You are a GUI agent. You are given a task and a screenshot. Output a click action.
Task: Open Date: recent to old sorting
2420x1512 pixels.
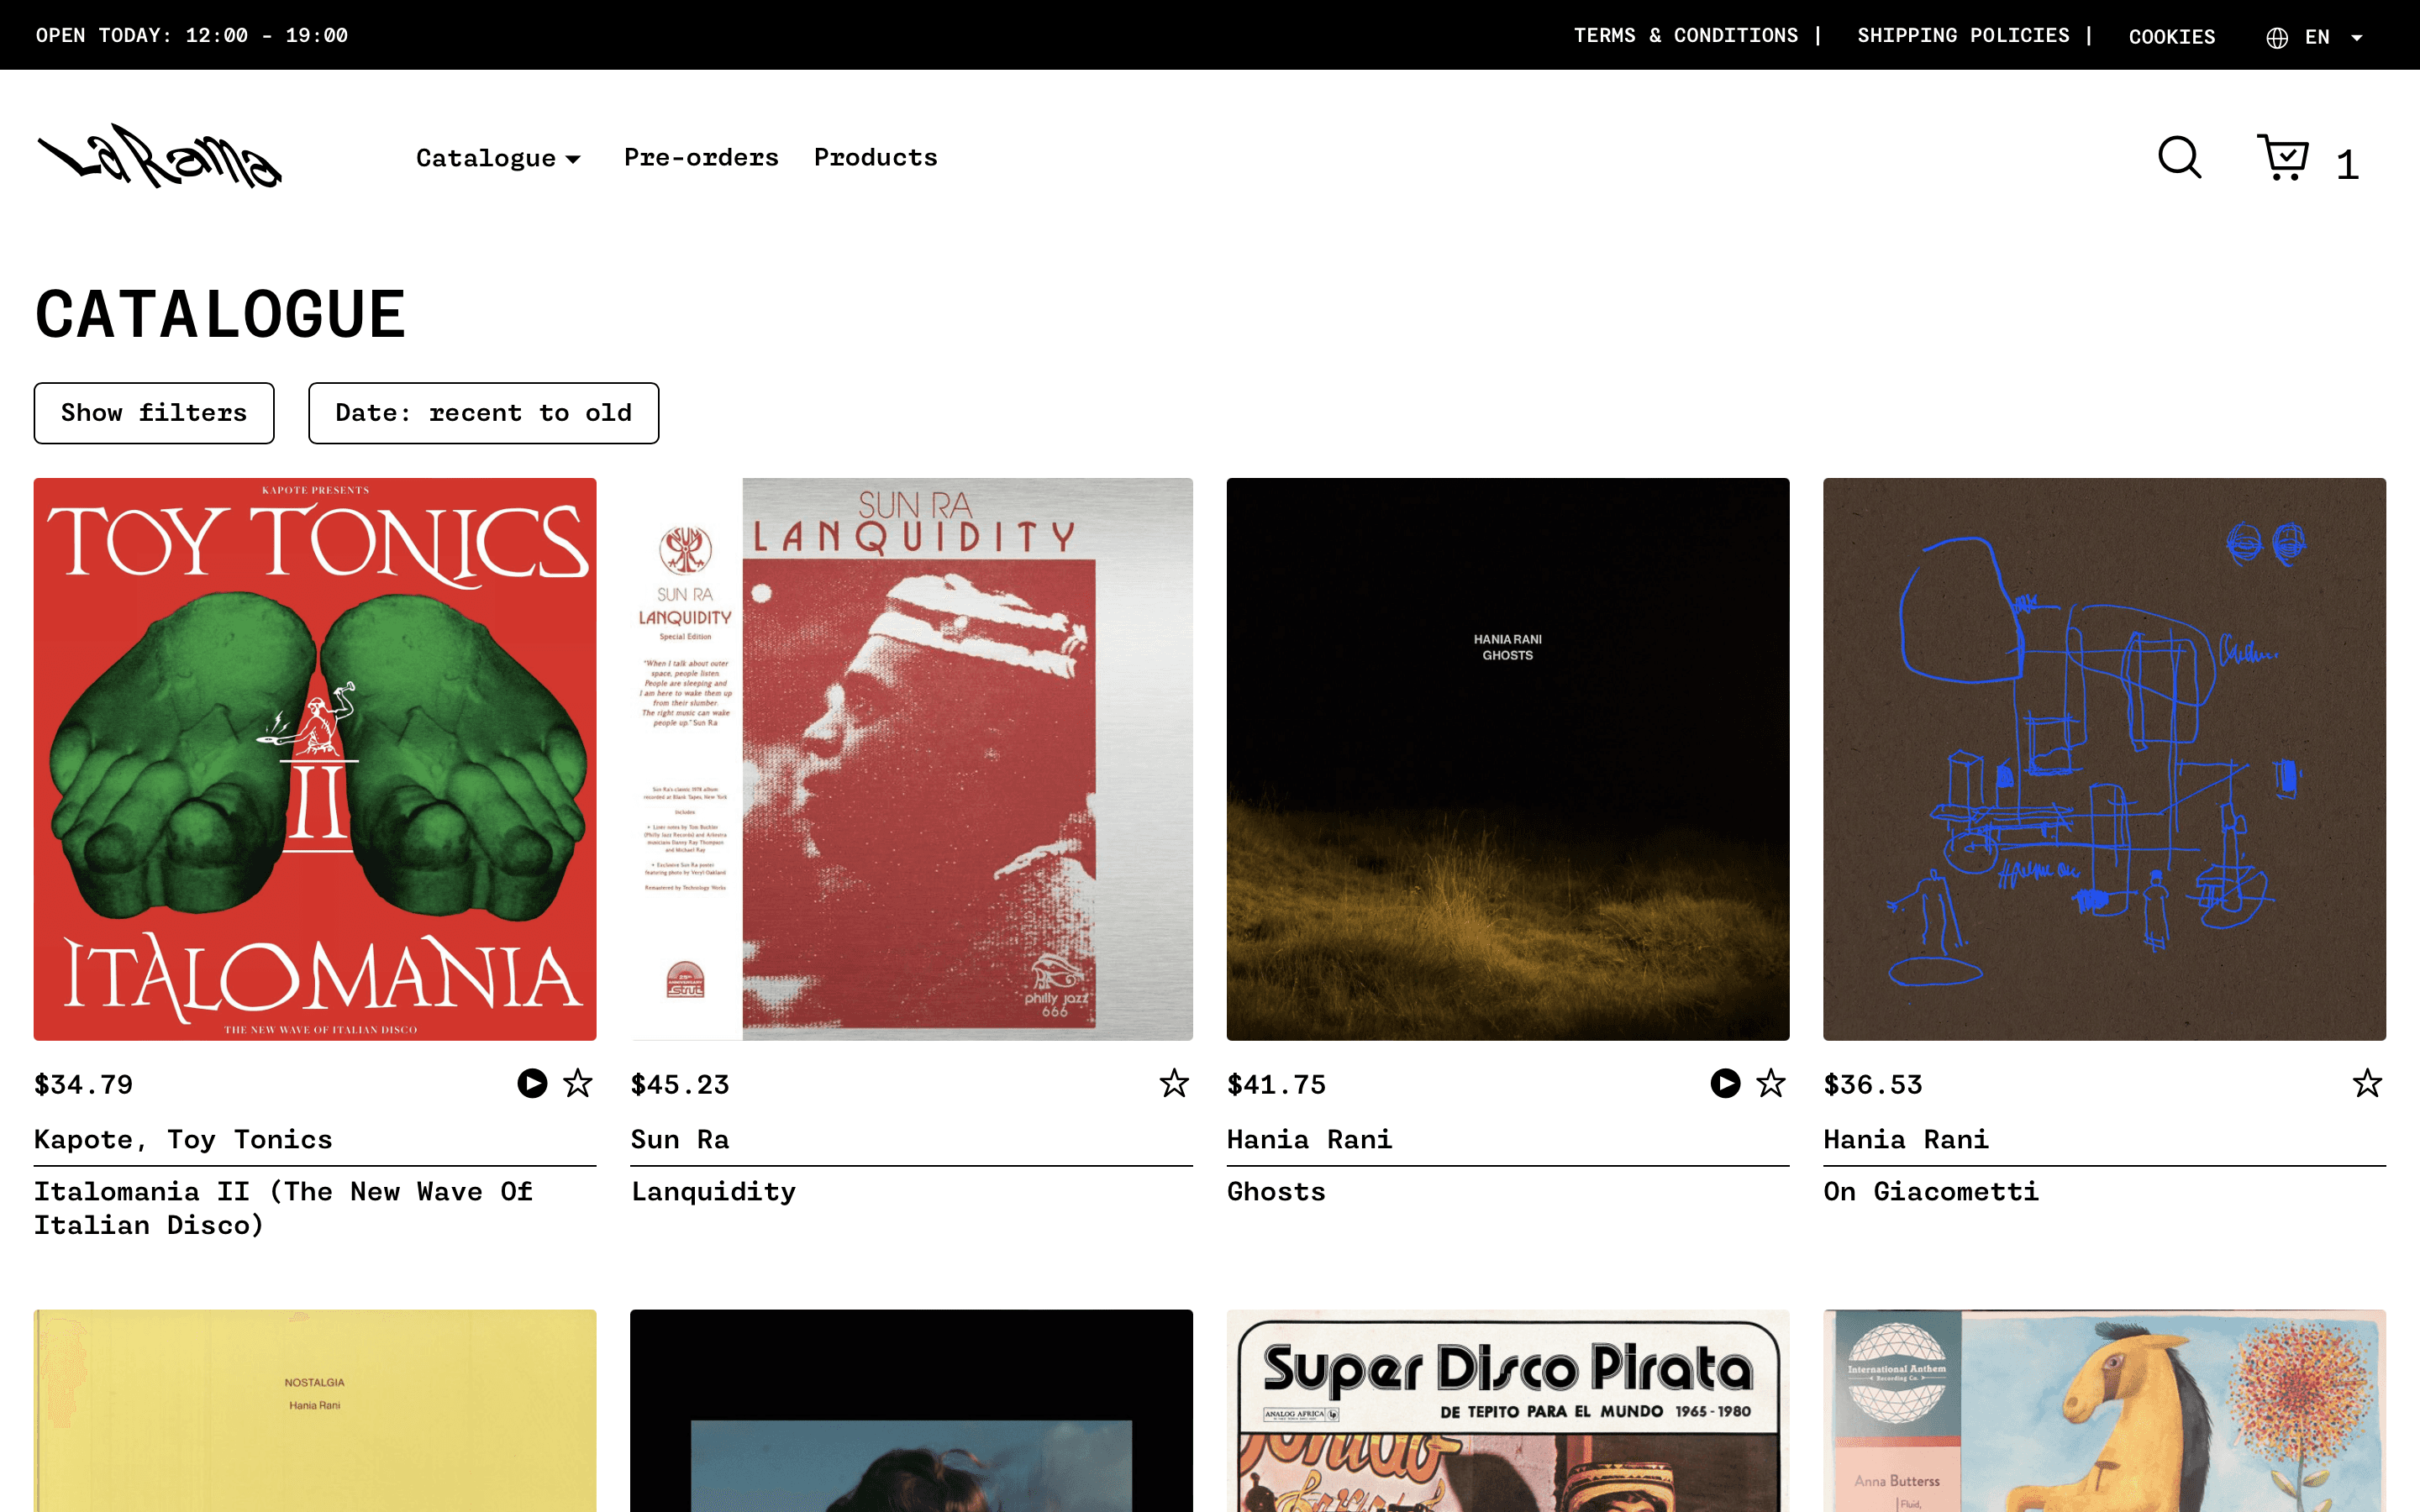tap(483, 413)
